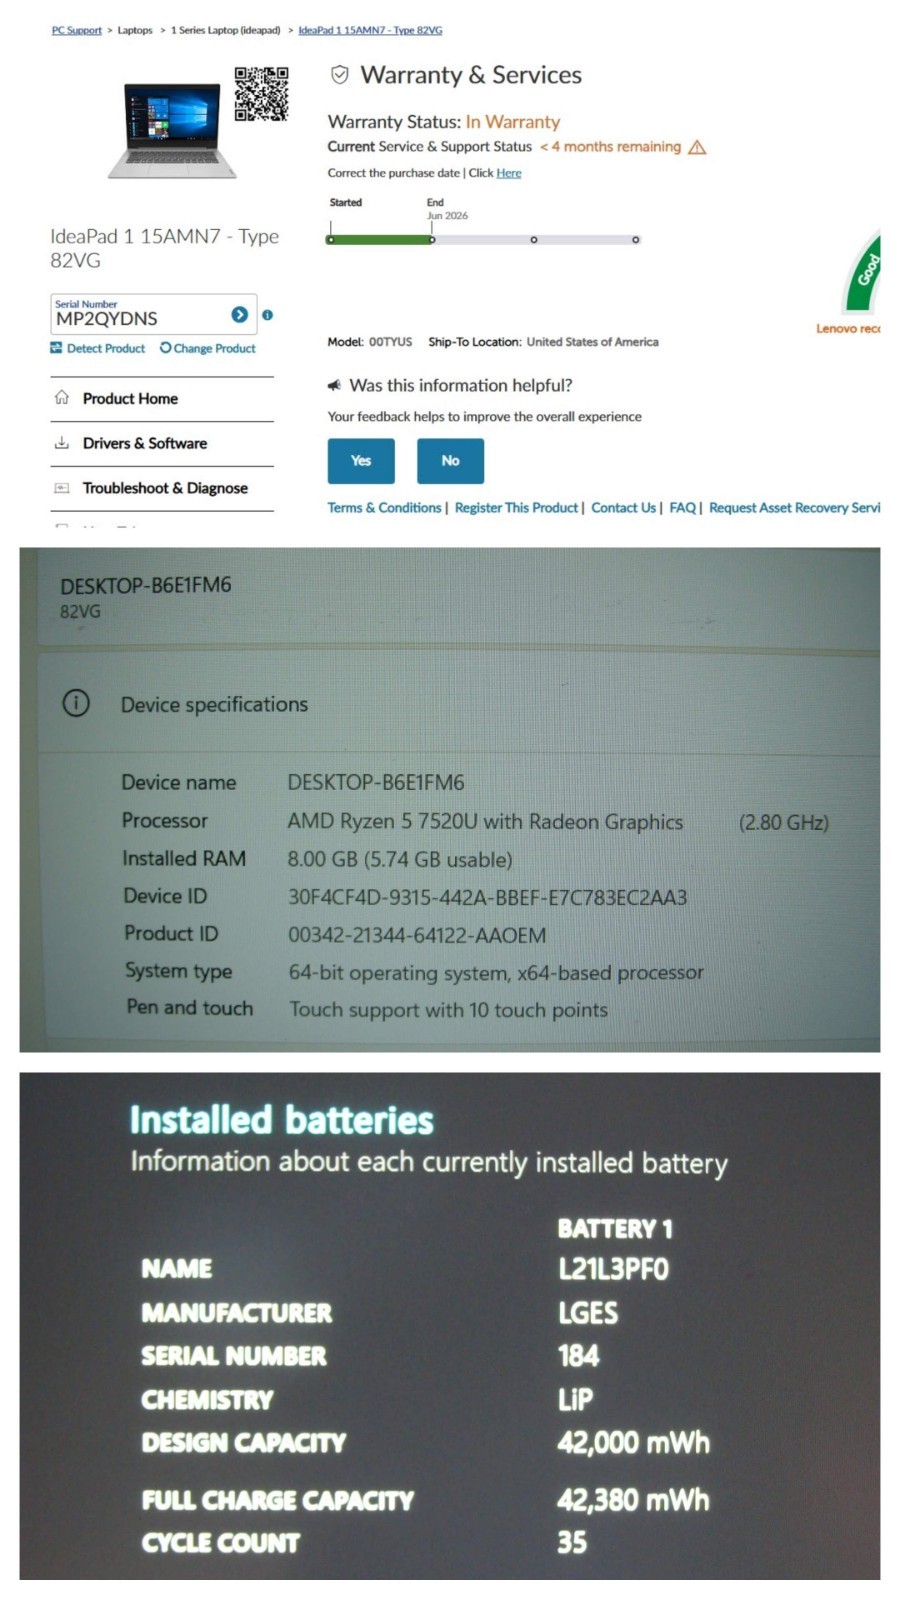Open the 1 Series Laptop (ideapad) breadcrumb
This screenshot has height=1600, width=900.
(225, 30)
